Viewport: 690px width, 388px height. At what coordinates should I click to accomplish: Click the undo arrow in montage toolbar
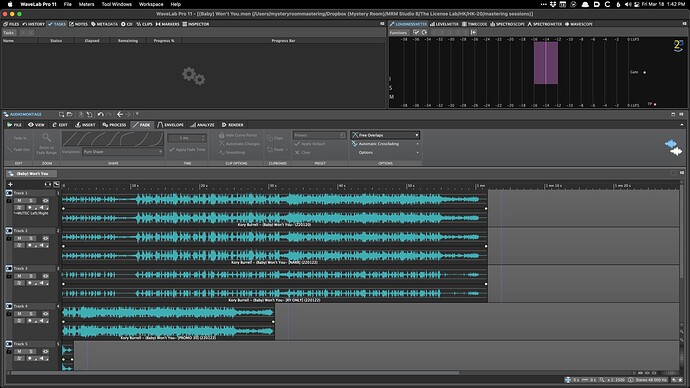[x=100, y=114]
